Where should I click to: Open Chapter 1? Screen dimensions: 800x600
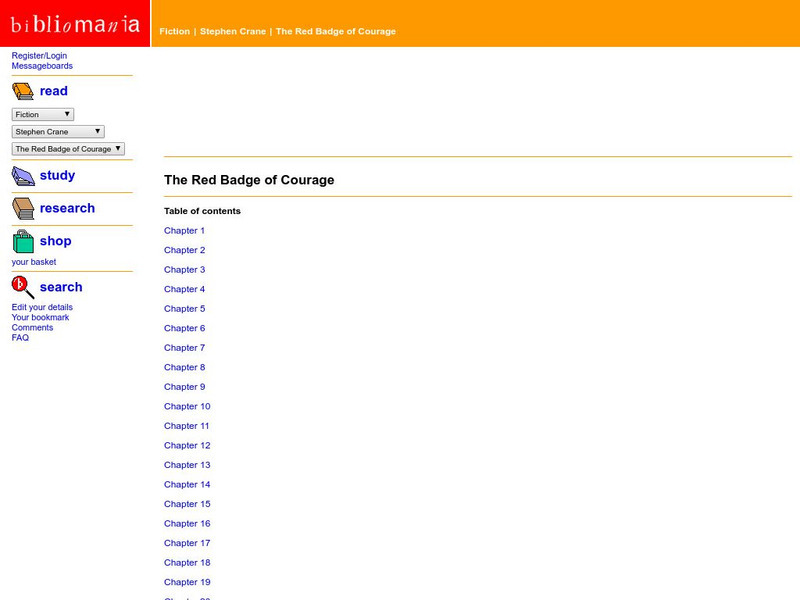tap(184, 231)
